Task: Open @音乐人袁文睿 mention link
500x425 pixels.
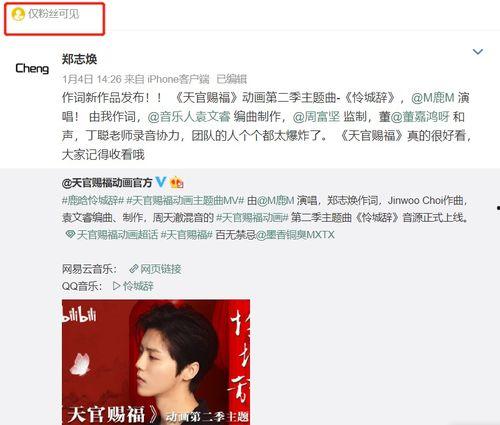Action: [189, 117]
